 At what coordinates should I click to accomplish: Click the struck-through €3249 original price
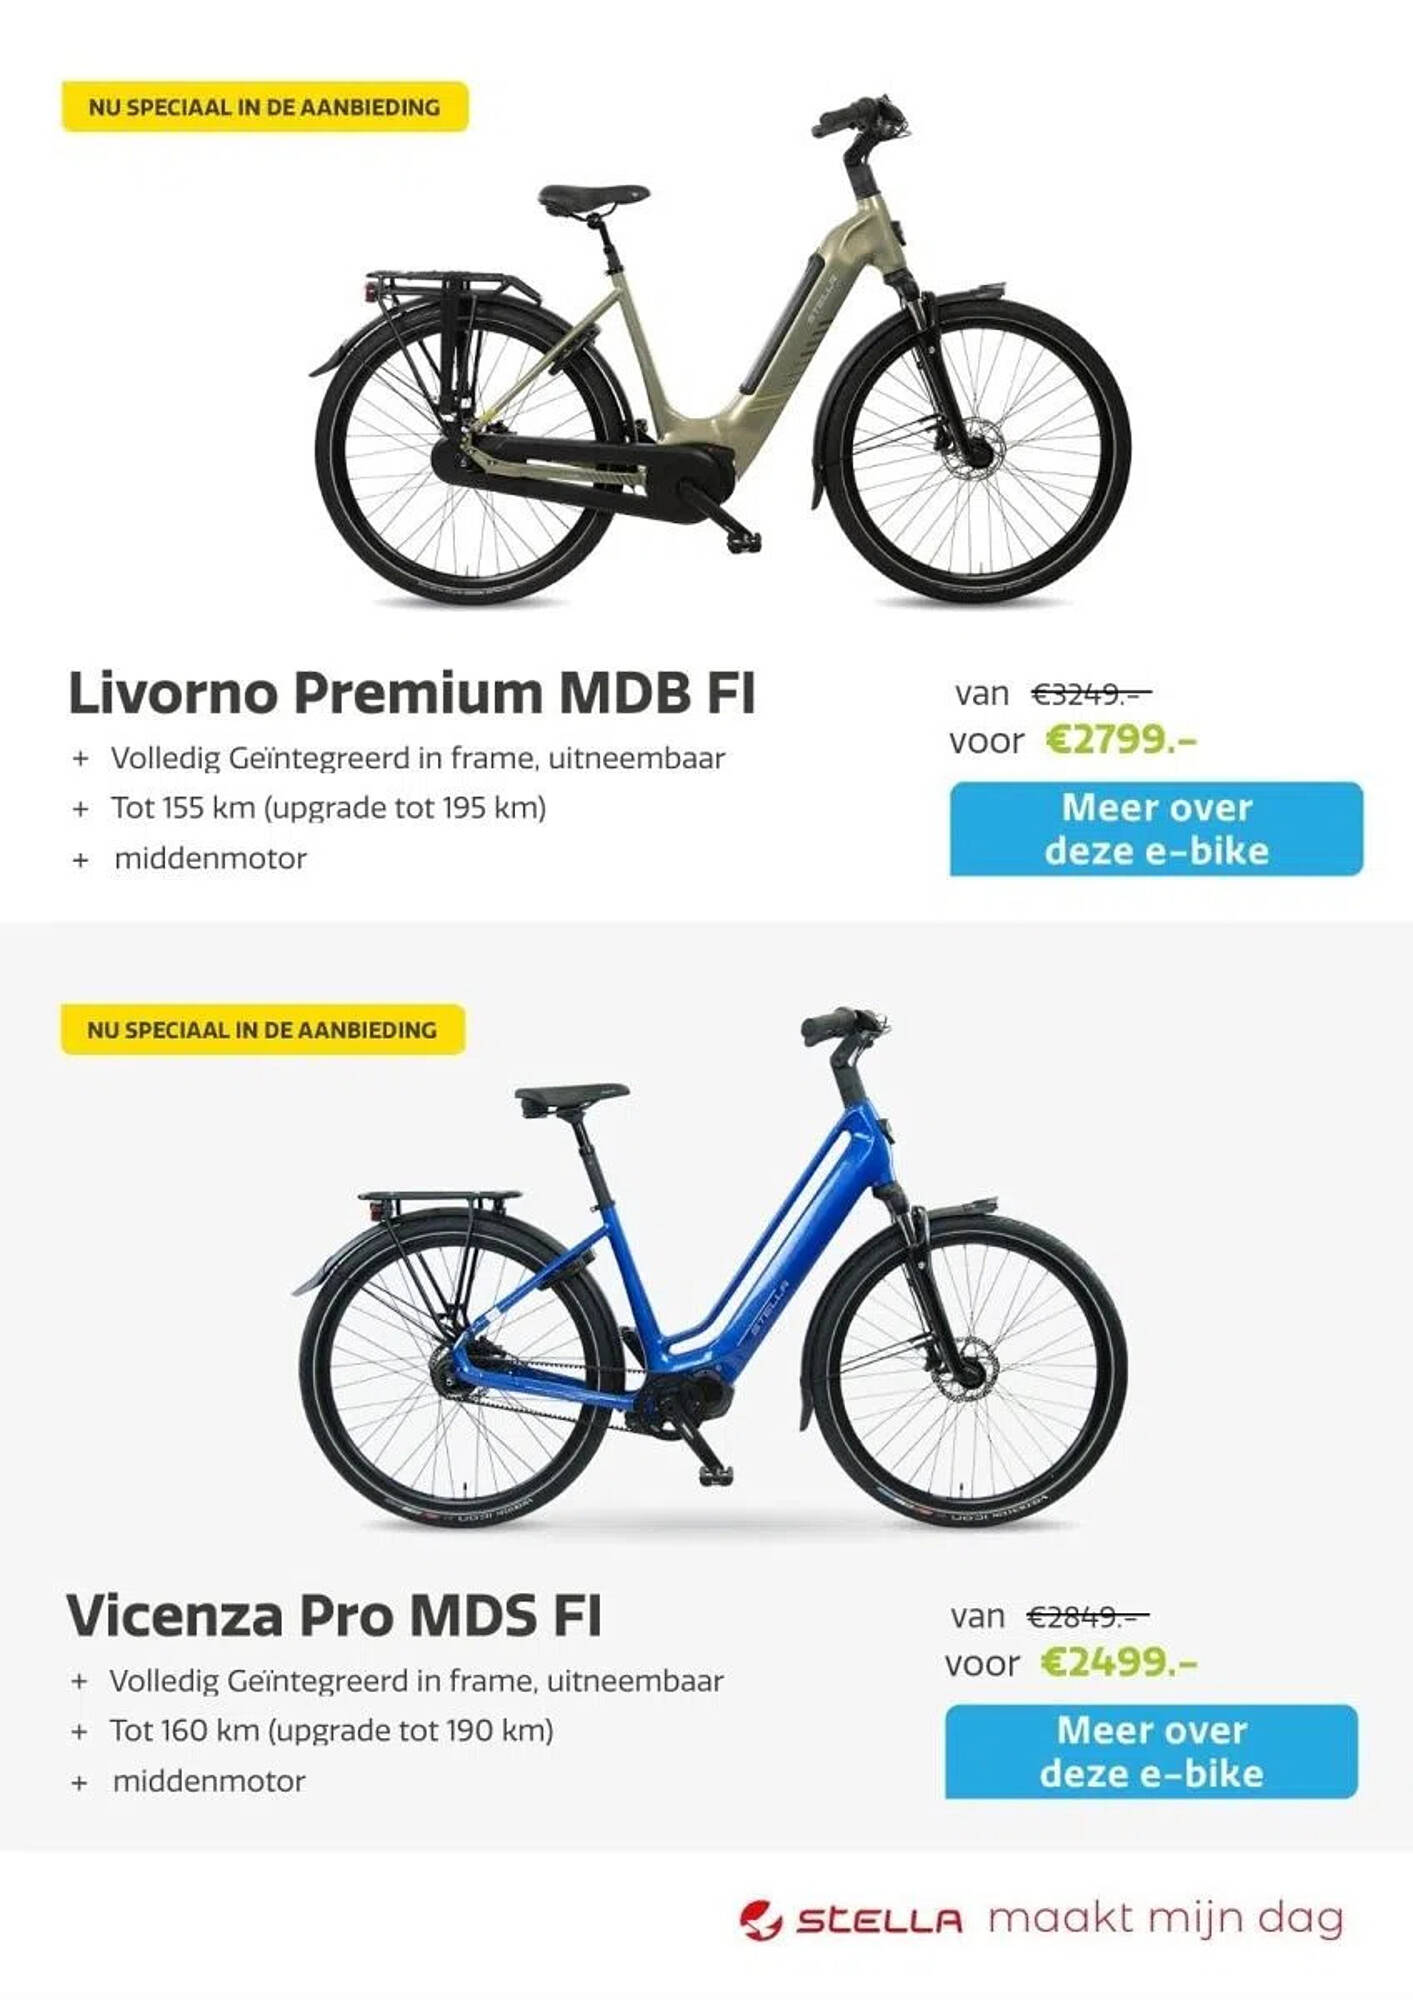tap(1092, 692)
